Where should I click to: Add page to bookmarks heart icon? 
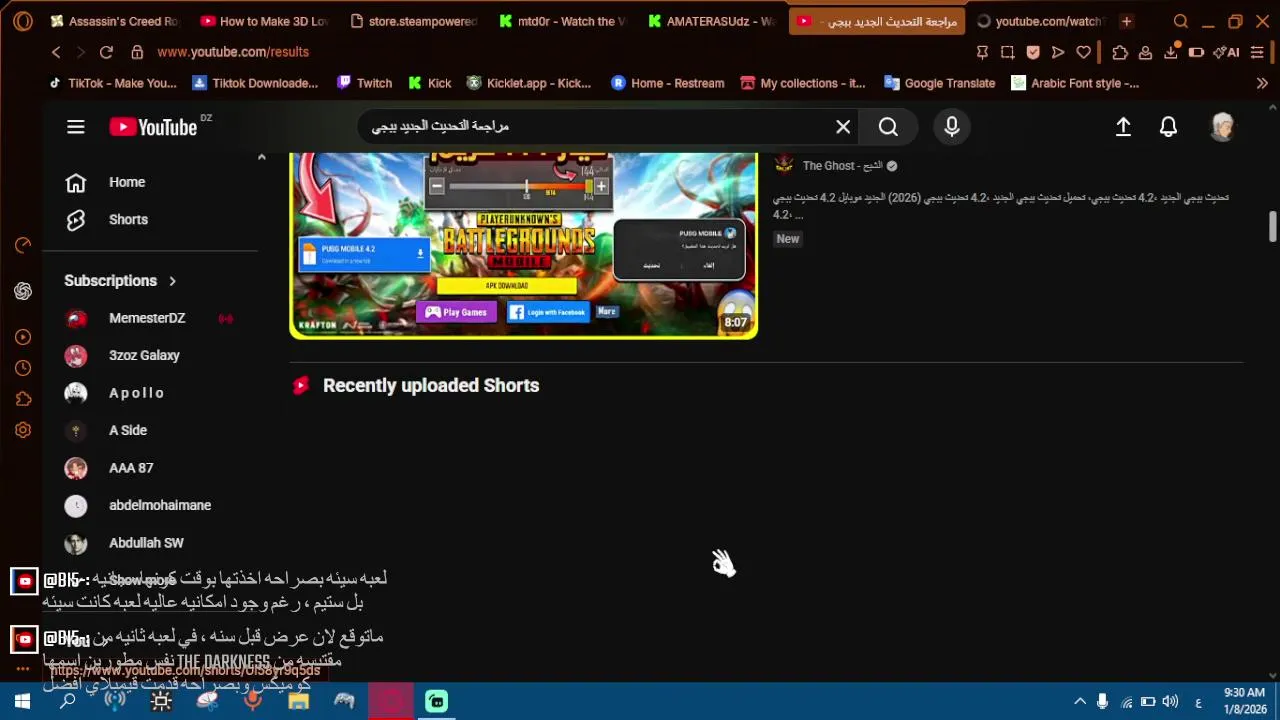[x=1083, y=52]
